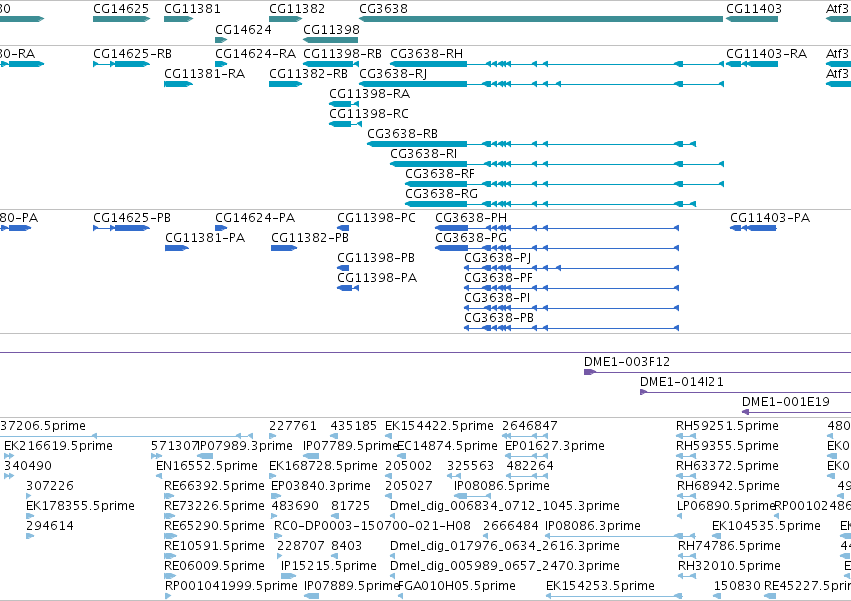Click EST label EK178355.5prime
Viewport: 851px width, 601px height.
click(80, 506)
